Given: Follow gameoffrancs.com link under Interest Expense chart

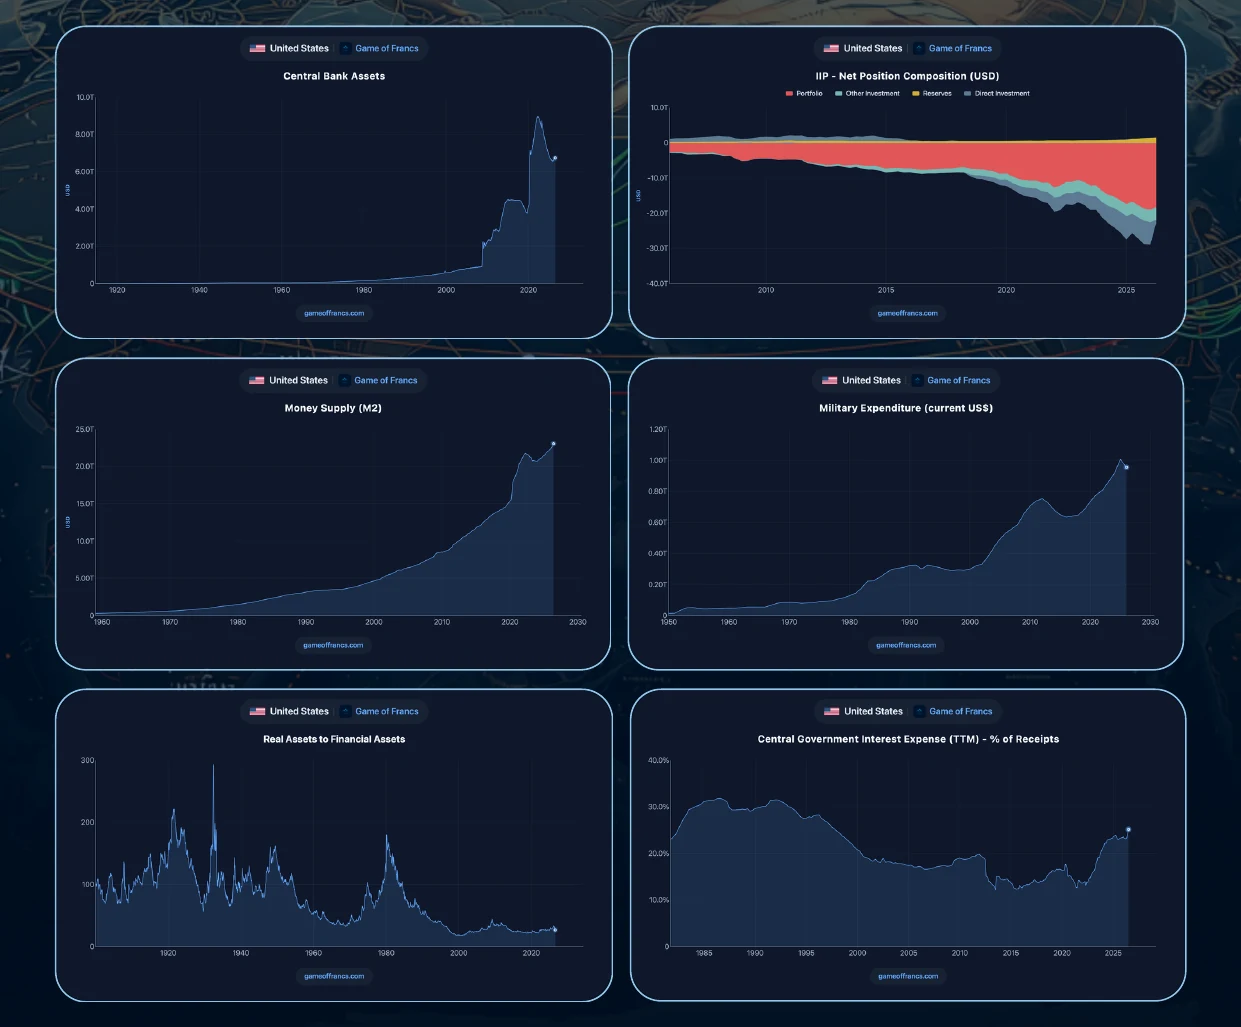Looking at the screenshot, I should pos(908,976).
